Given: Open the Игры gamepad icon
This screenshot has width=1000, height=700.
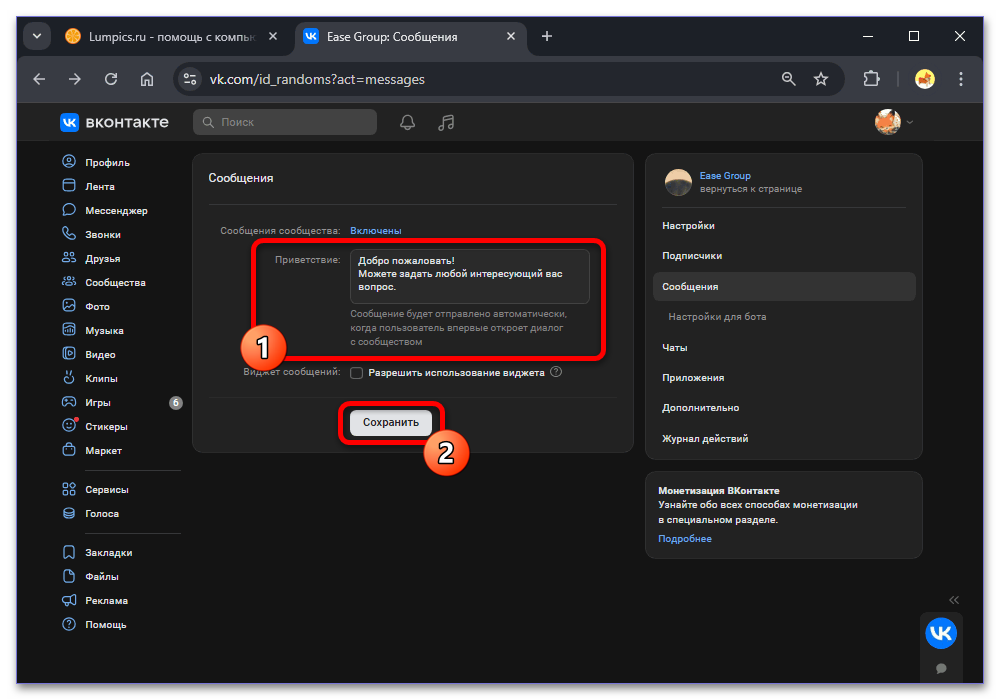Looking at the screenshot, I should point(69,402).
